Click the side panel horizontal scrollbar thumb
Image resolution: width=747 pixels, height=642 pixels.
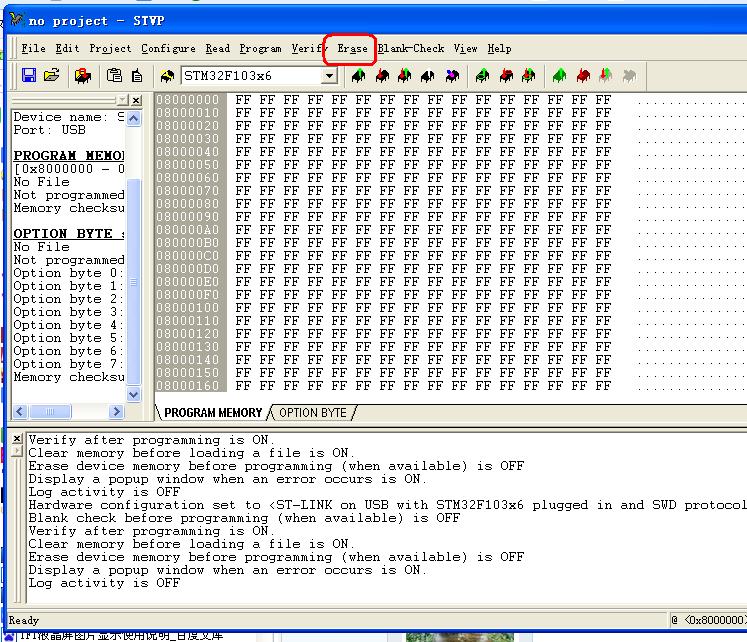pos(50,411)
